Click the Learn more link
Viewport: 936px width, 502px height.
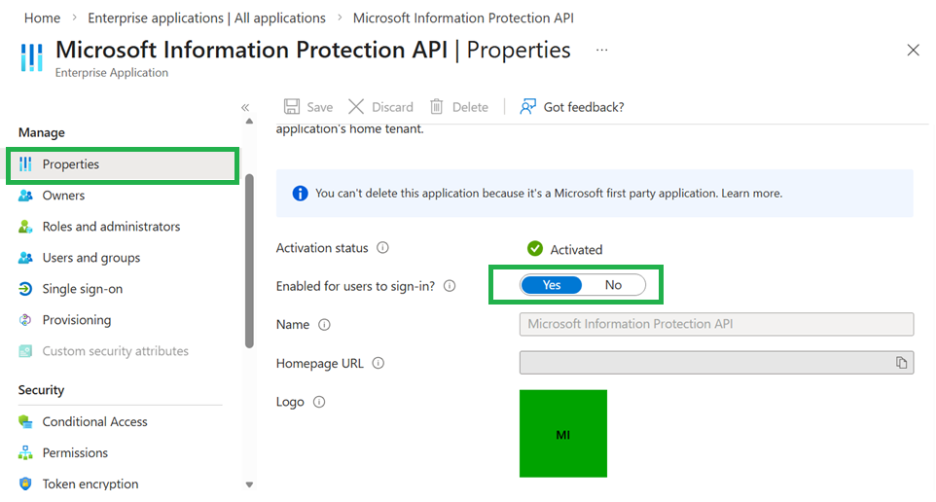tap(752, 193)
